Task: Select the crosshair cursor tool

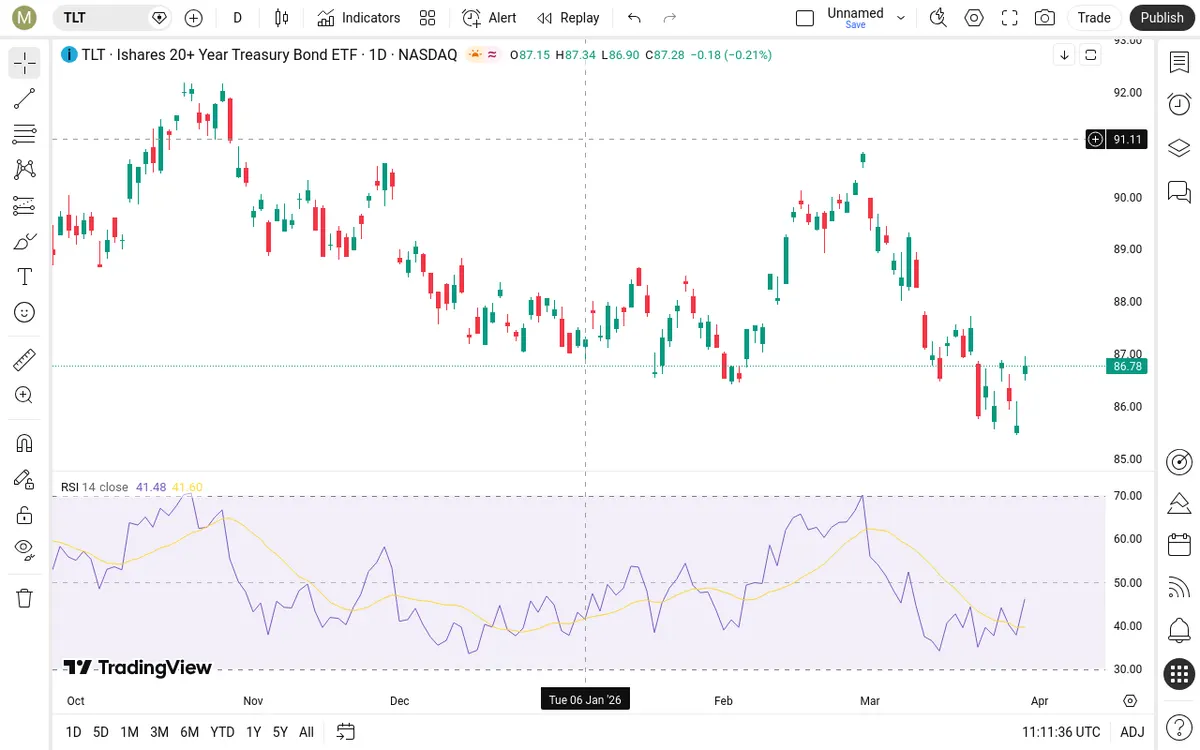Action: [25, 64]
